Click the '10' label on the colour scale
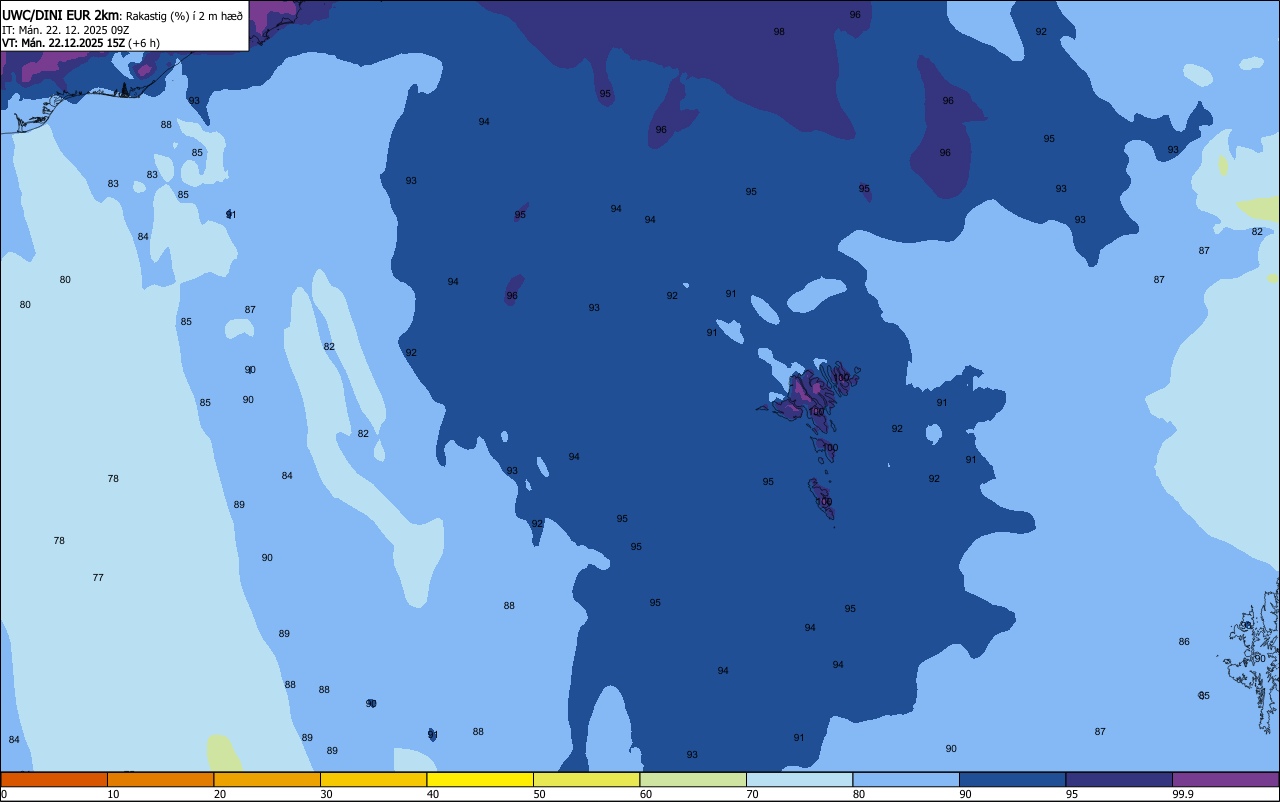Viewport: 1280px width, 802px height. (113, 794)
